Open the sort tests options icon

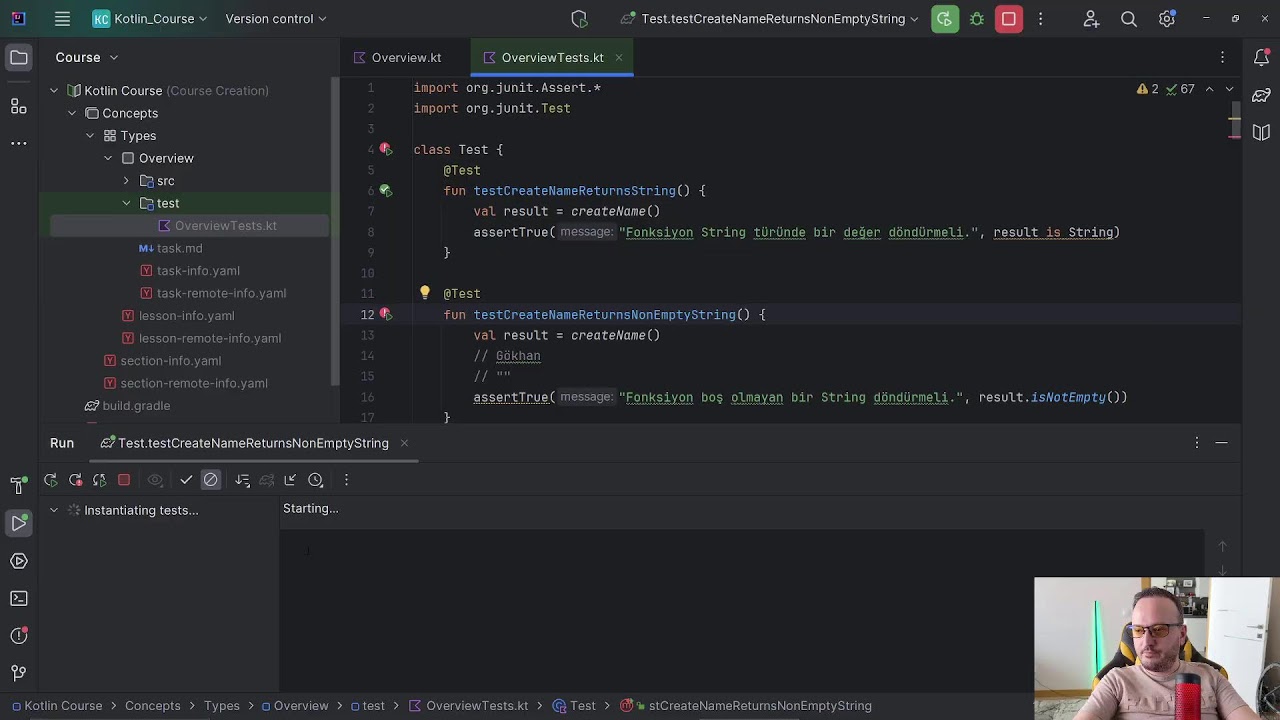(242, 480)
